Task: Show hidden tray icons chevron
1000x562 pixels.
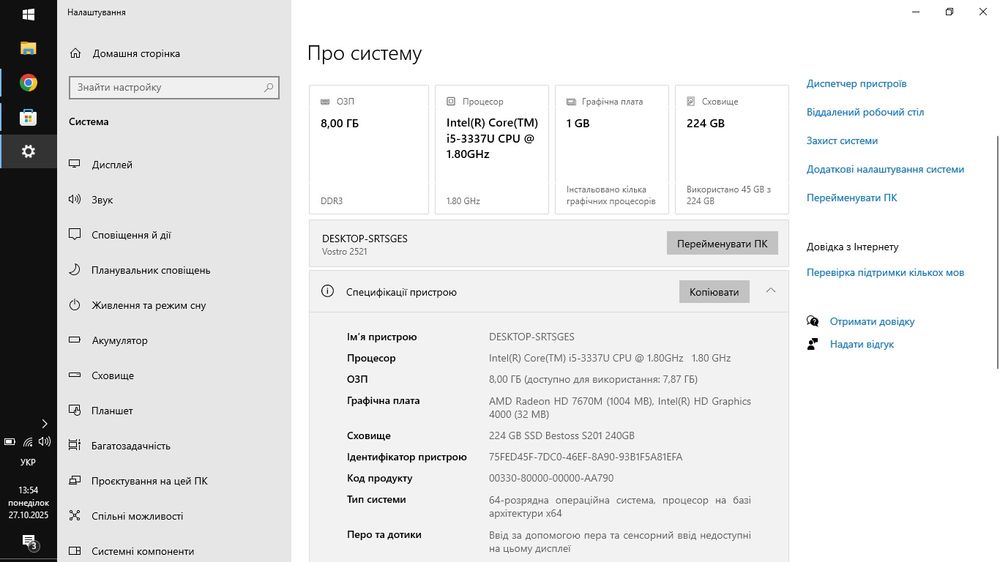Action: point(44,424)
